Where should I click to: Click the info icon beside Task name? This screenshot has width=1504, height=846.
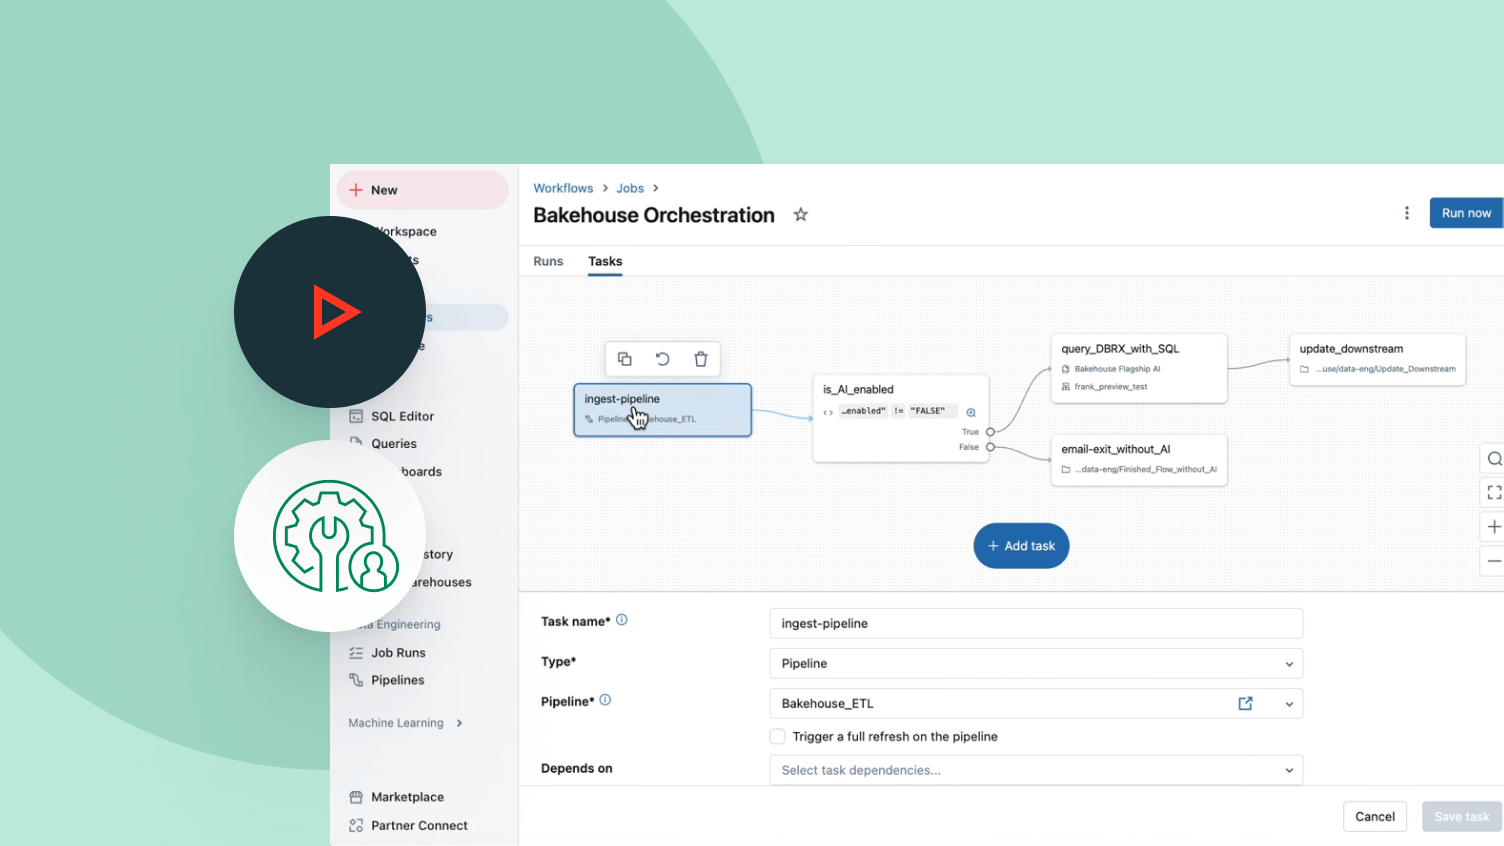622,620
